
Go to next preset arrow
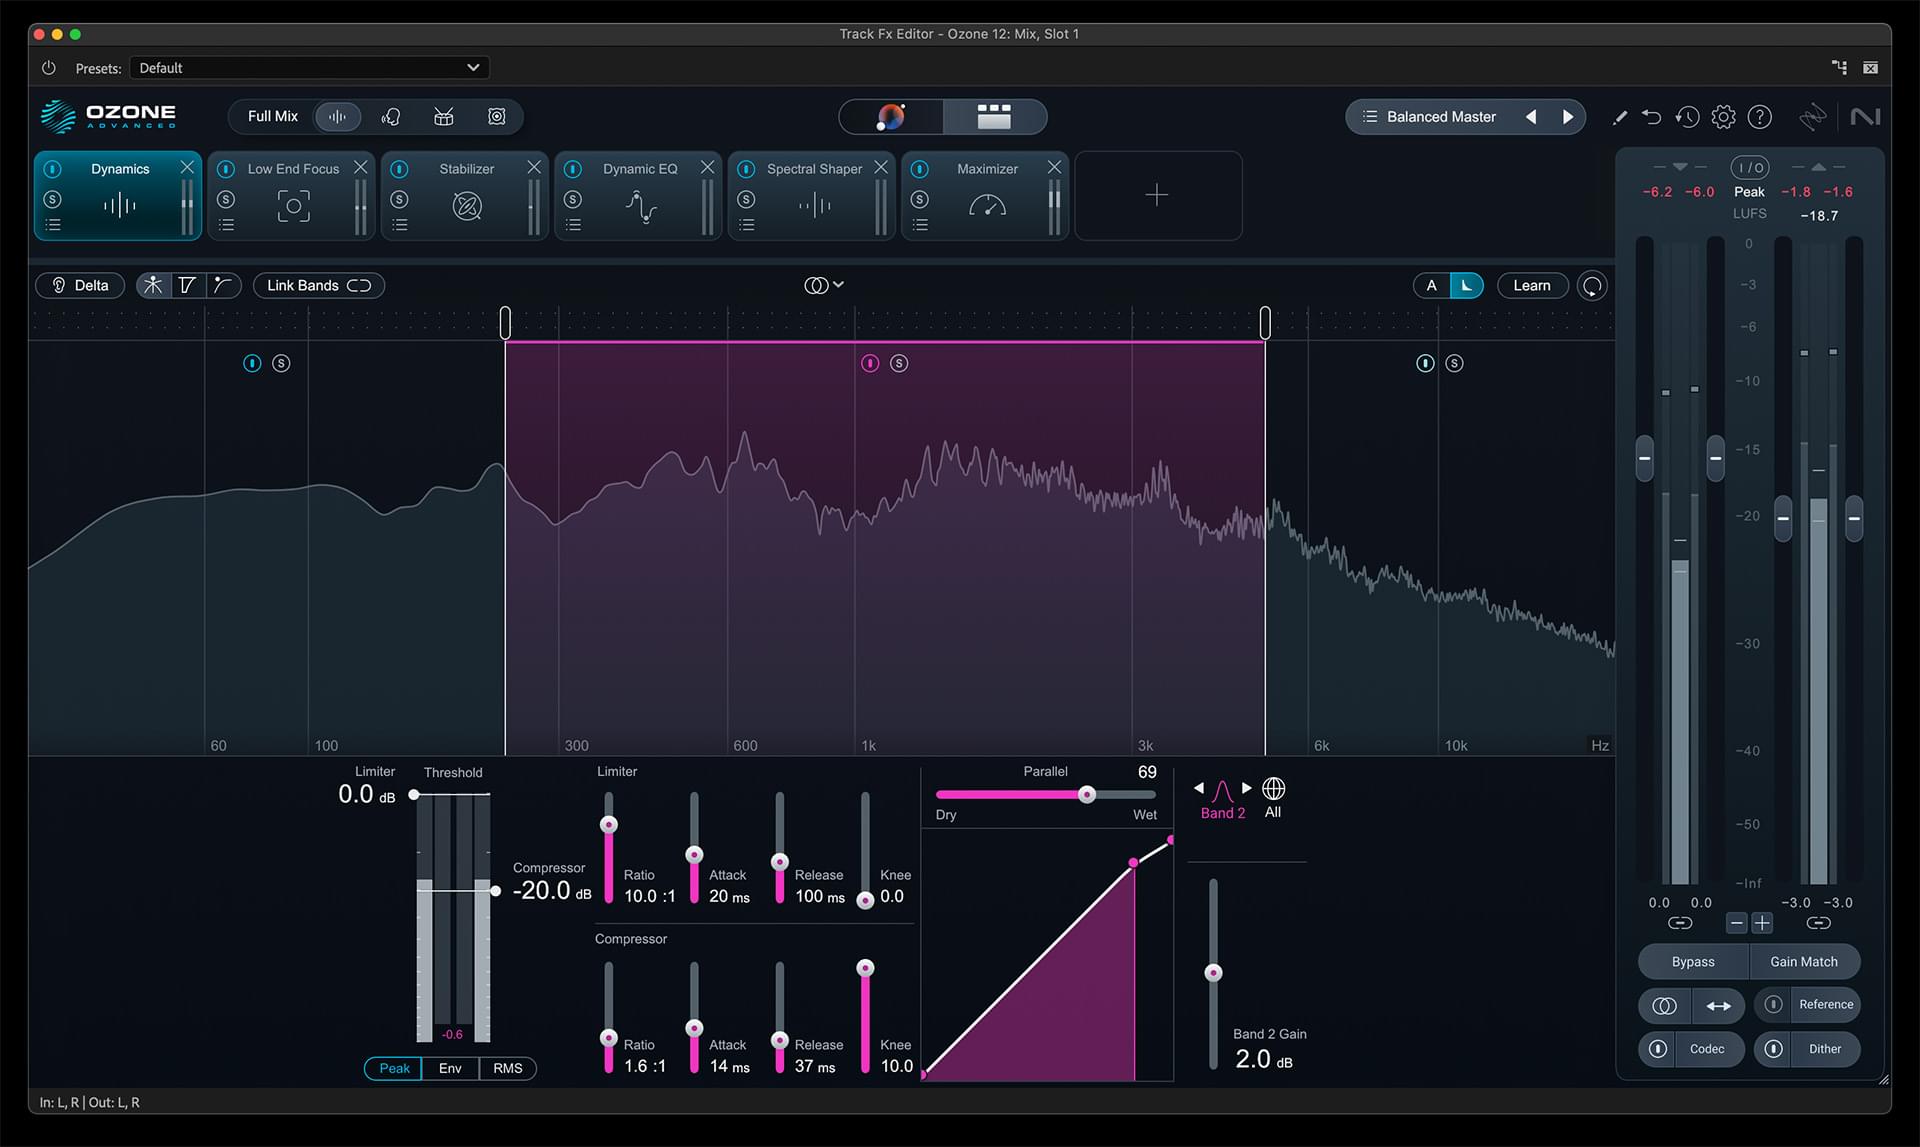click(x=1568, y=117)
